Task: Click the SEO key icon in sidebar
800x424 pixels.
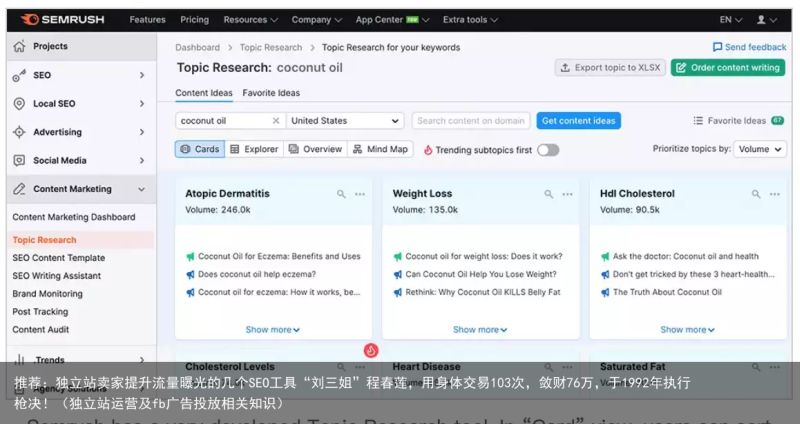Action: click(x=19, y=76)
